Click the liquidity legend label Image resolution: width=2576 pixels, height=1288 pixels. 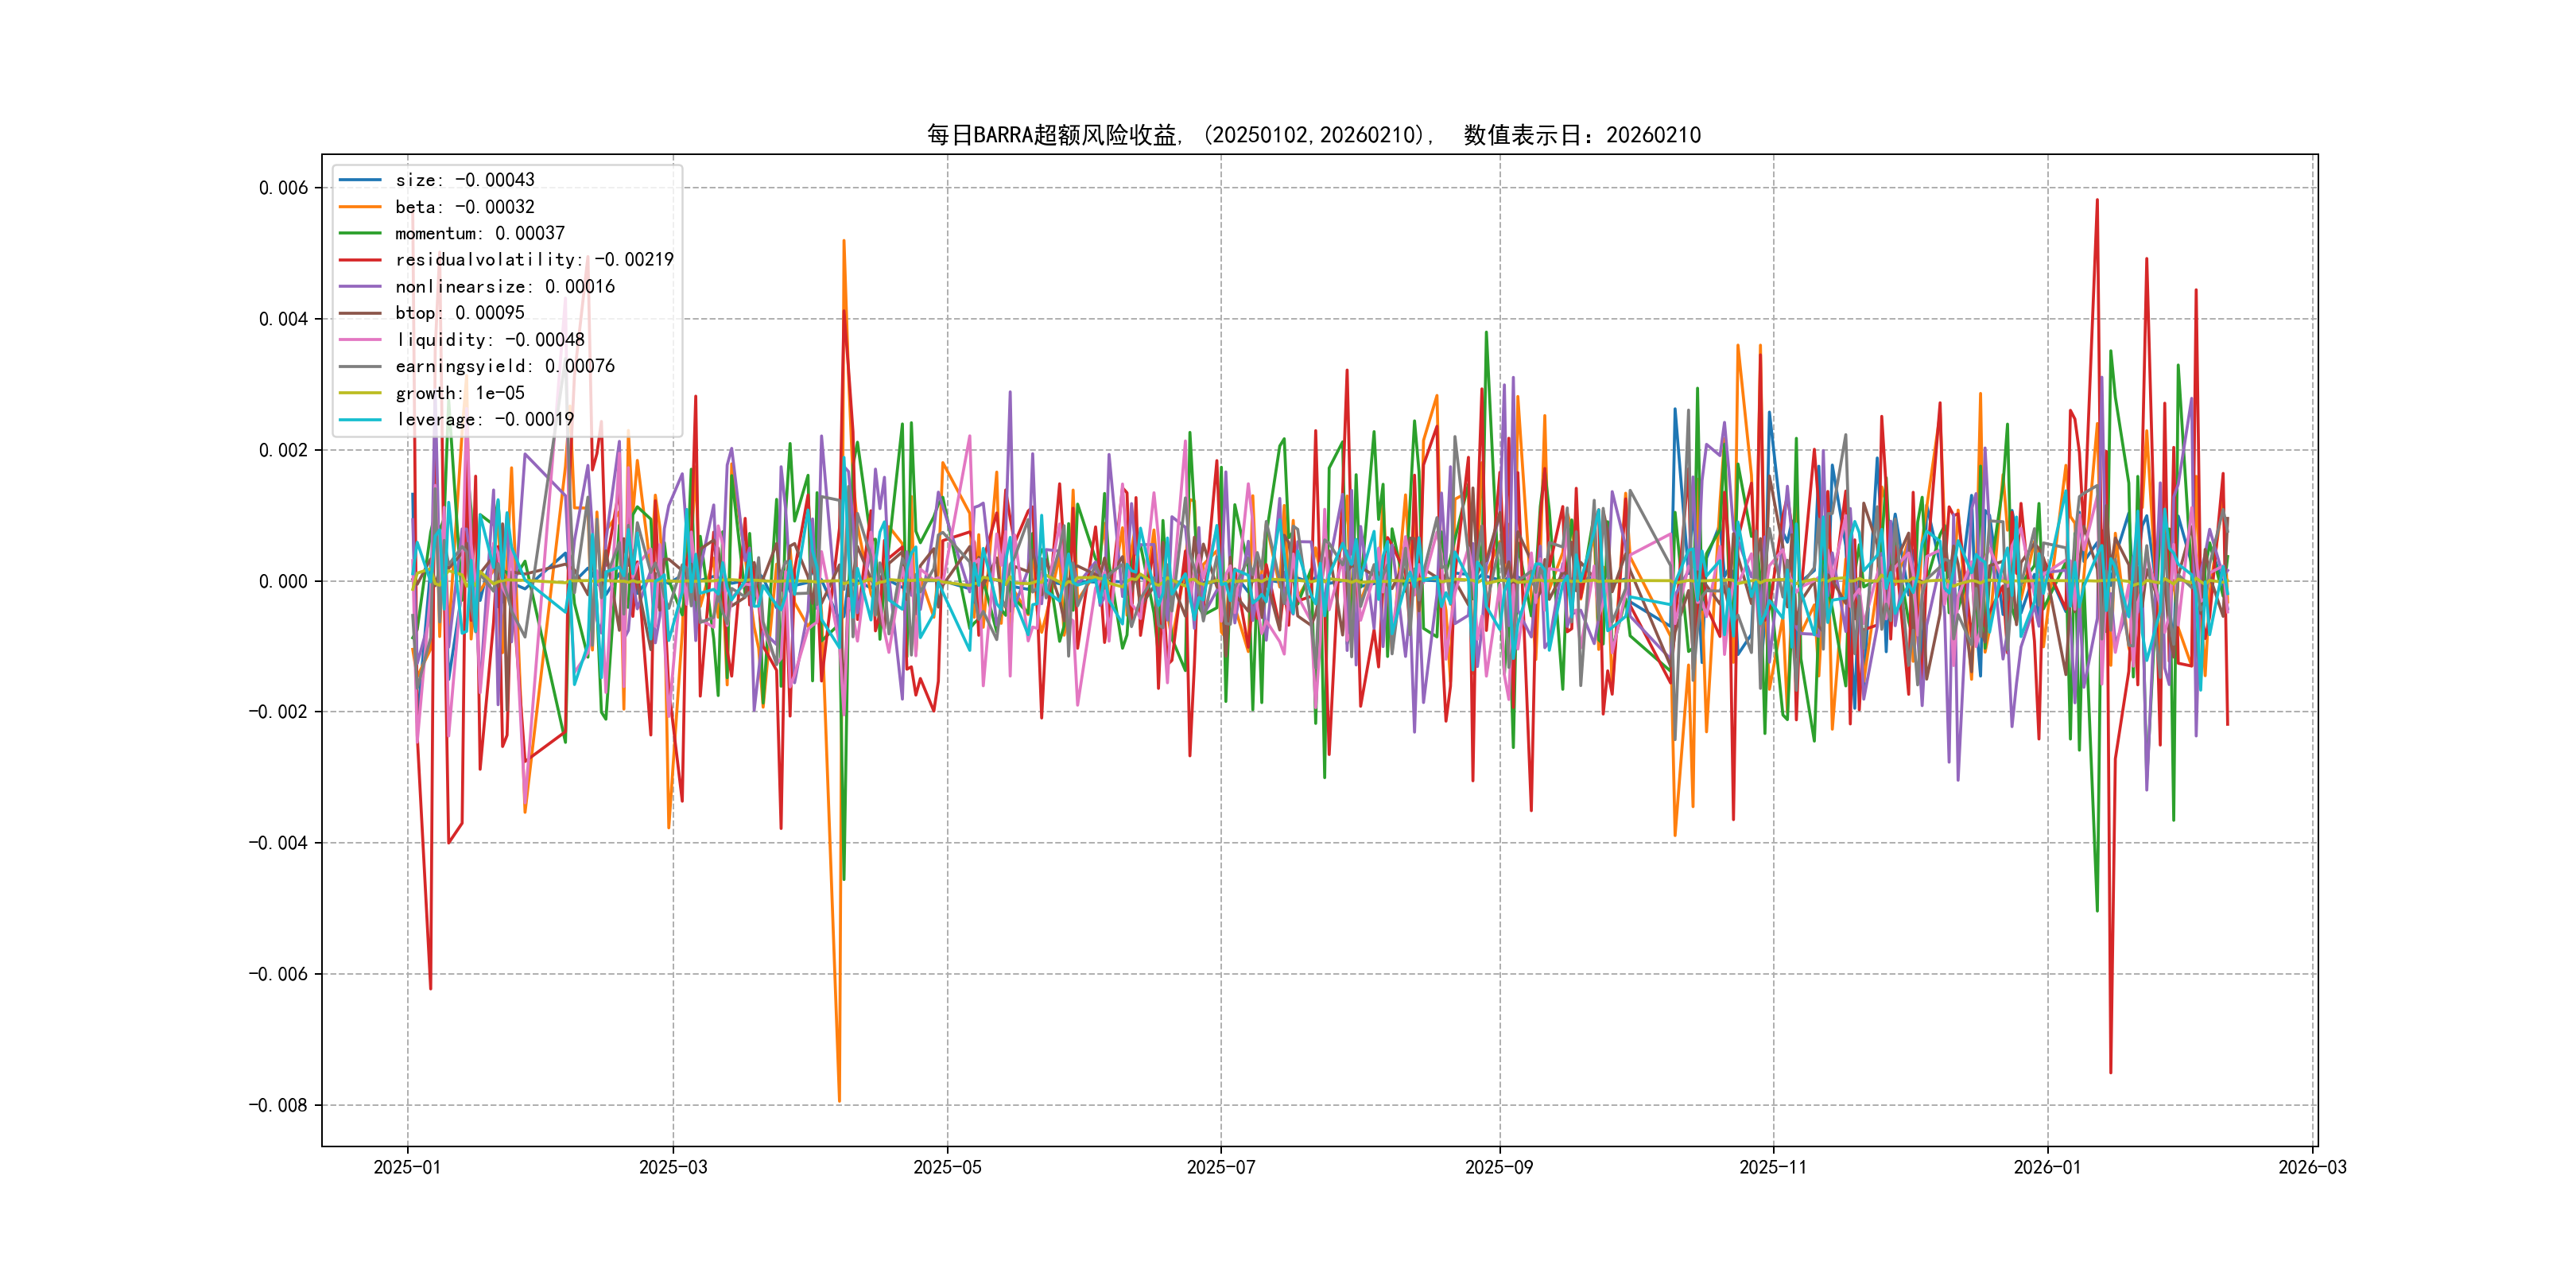click(489, 340)
